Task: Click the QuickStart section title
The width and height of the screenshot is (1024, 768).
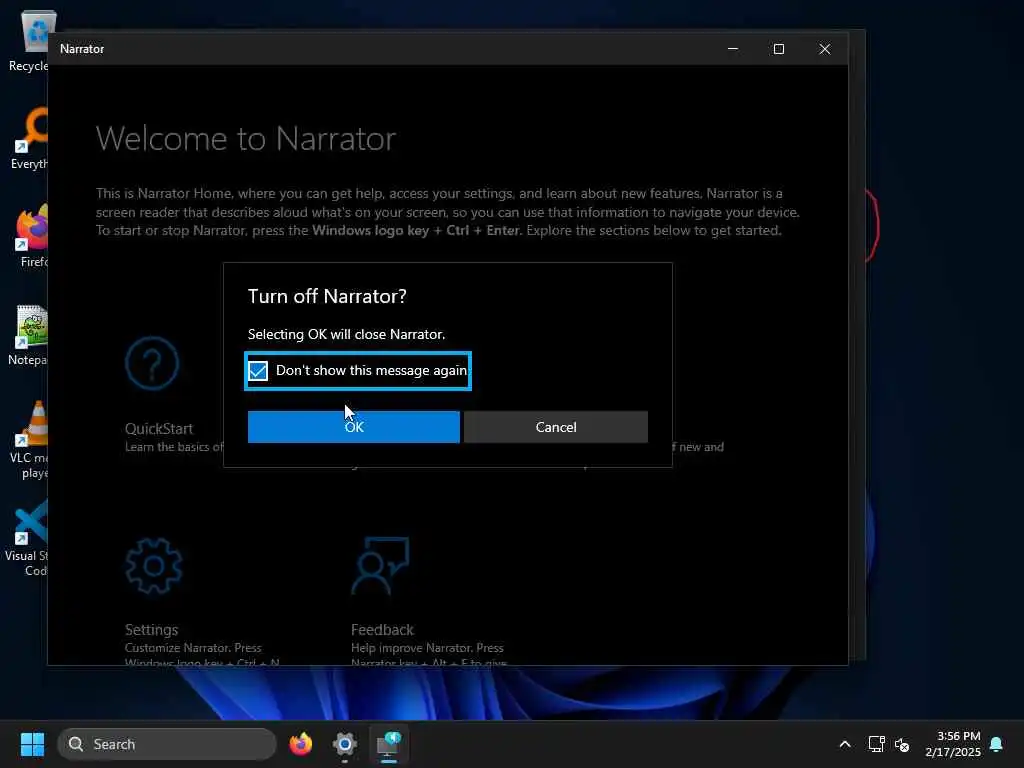Action: pyautogui.click(x=159, y=428)
